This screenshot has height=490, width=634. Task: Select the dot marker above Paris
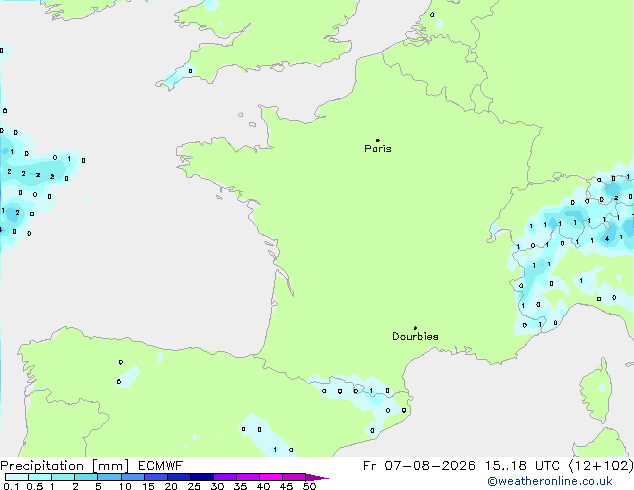(378, 140)
